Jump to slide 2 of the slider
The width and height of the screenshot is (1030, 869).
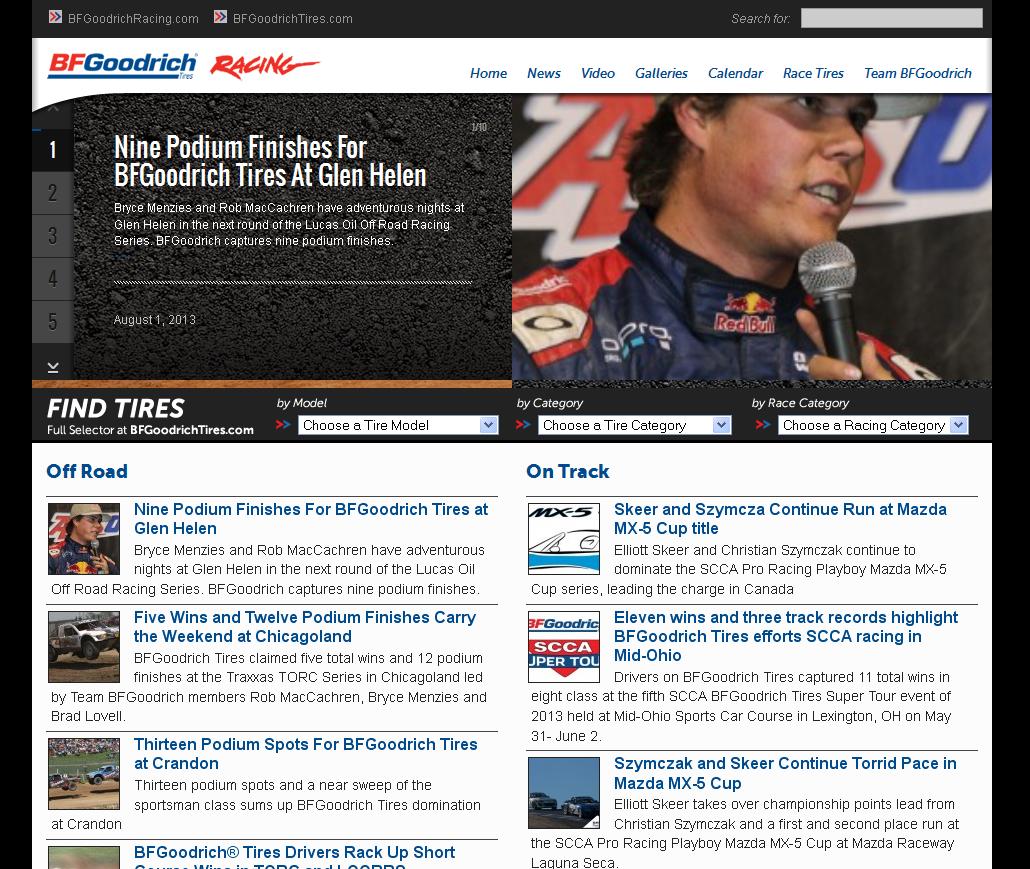coord(53,193)
